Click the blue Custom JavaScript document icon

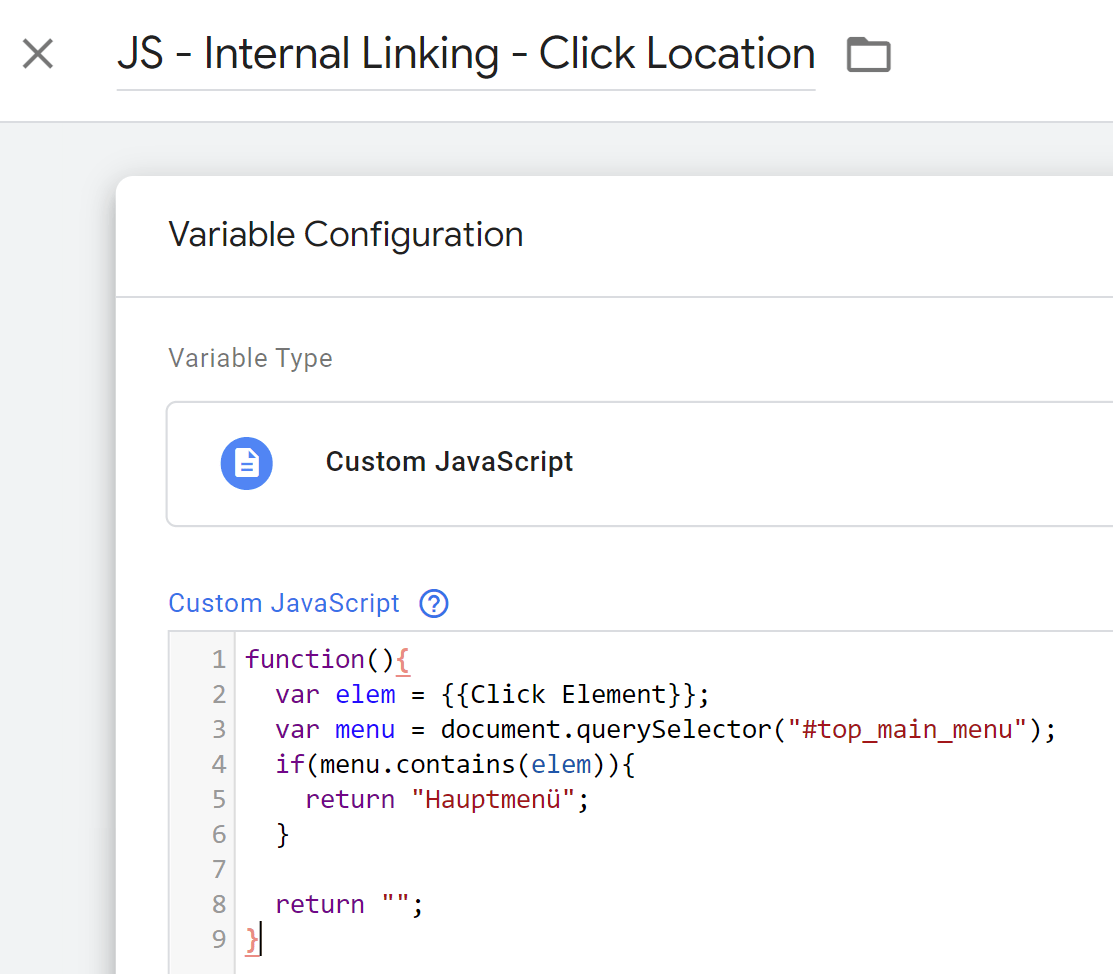click(246, 463)
